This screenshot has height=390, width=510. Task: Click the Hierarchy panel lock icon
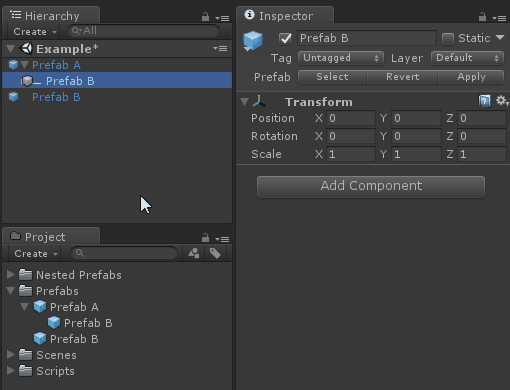point(205,17)
